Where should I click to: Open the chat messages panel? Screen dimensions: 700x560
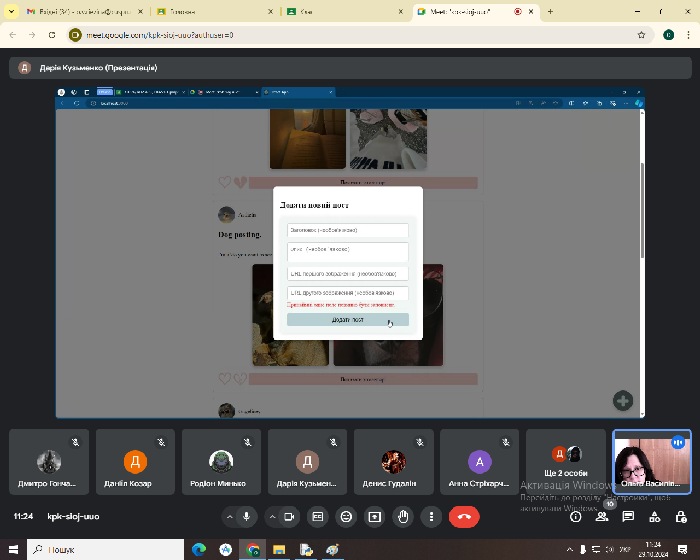628,517
